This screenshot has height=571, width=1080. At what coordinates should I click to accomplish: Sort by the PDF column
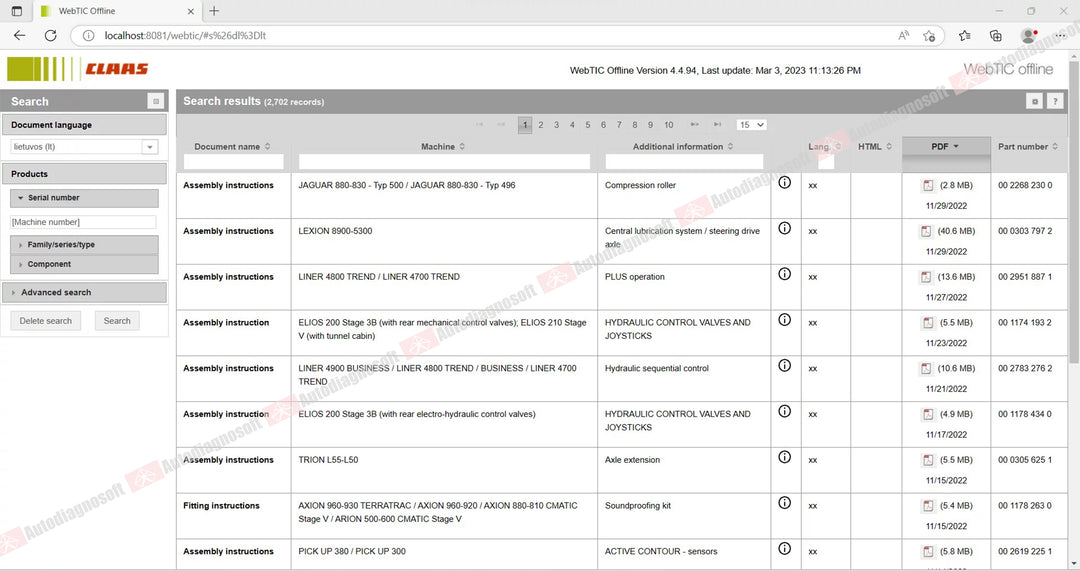point(946,146)
